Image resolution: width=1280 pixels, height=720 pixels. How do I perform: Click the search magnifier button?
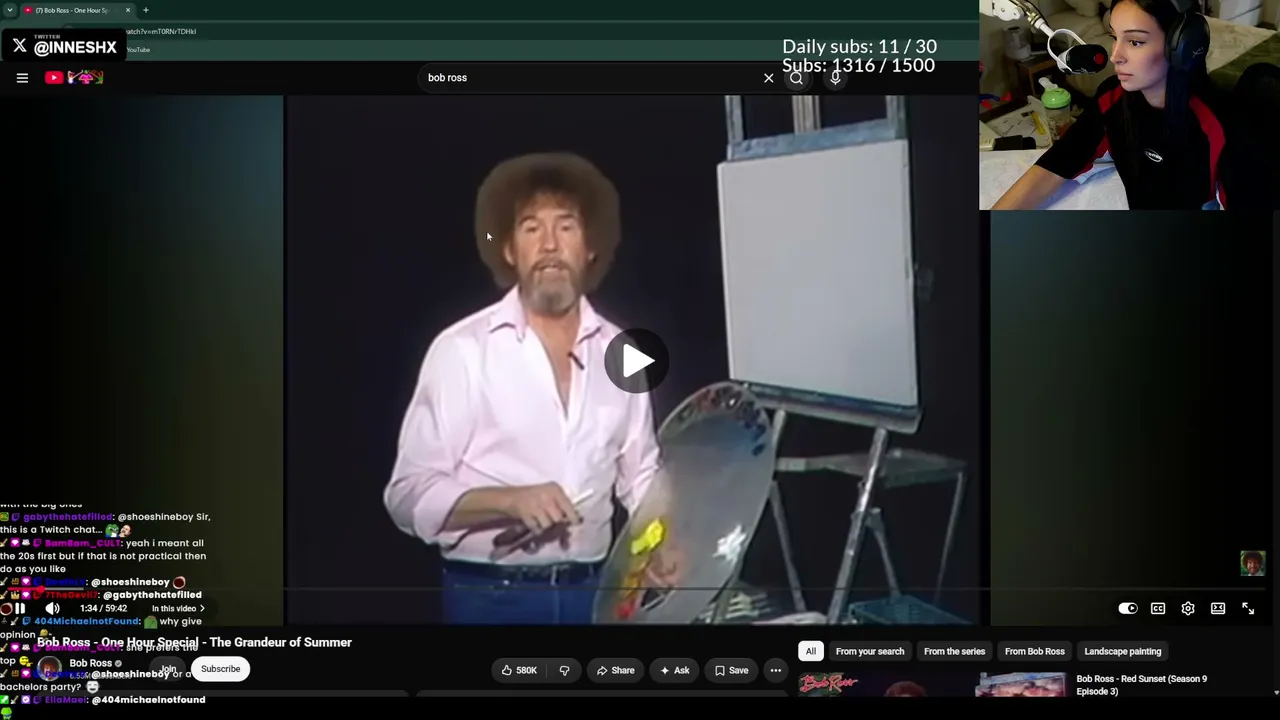coord(796,77)
